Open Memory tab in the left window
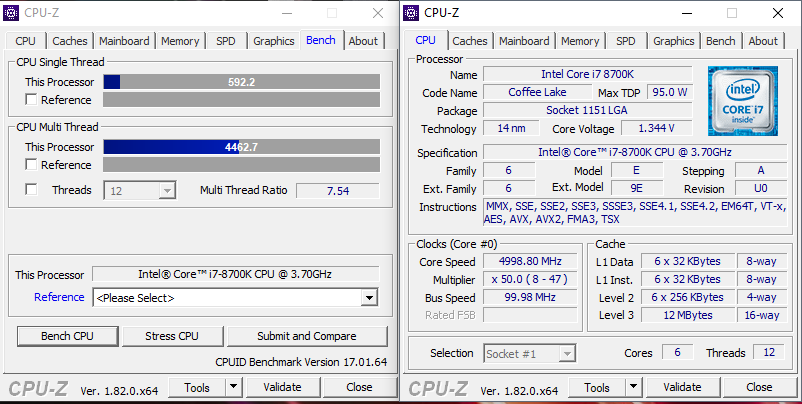 [180, 41]
